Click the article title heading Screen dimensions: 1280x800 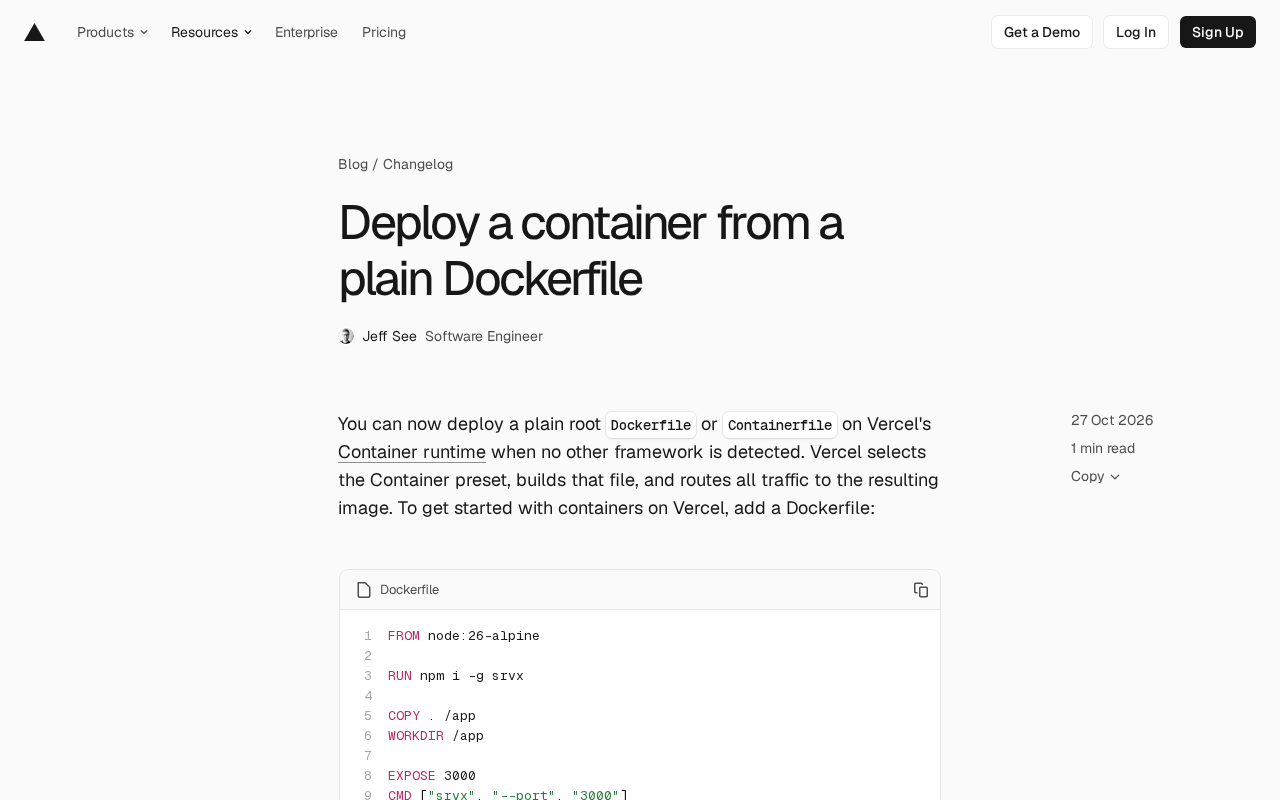[x=591, y=250]
